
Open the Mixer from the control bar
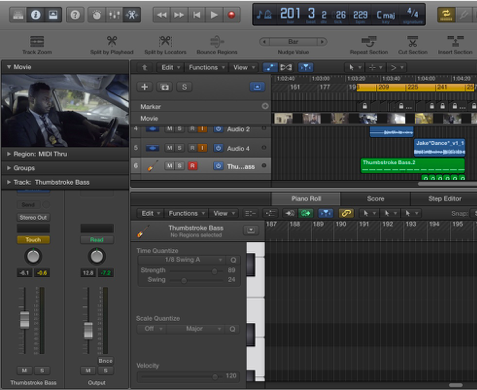(x=114, y=15)
